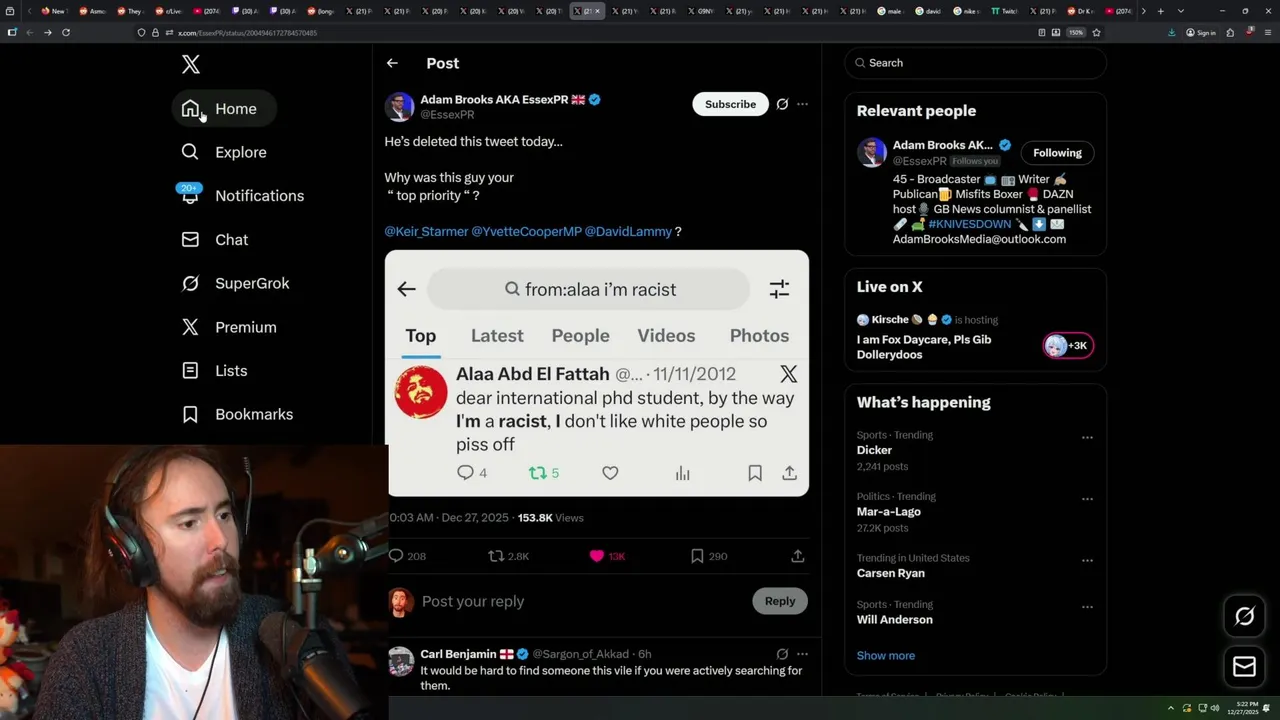The width and height of the screenshot is (1280, 720).
Task: Click the X logo in sidebar
Action: click(191, 65)
